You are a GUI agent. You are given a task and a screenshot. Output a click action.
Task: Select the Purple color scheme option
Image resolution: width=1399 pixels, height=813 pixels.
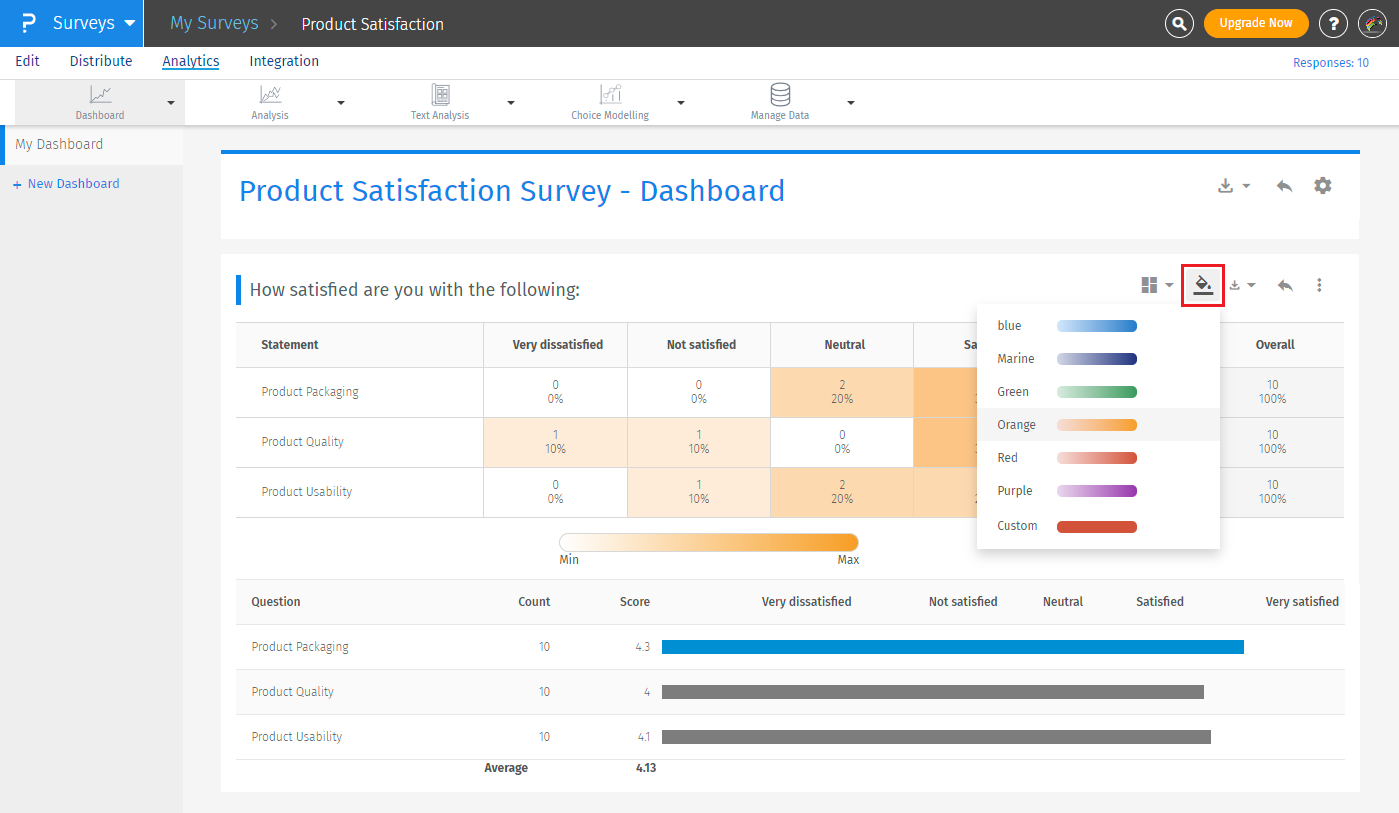click(1097, 491)
